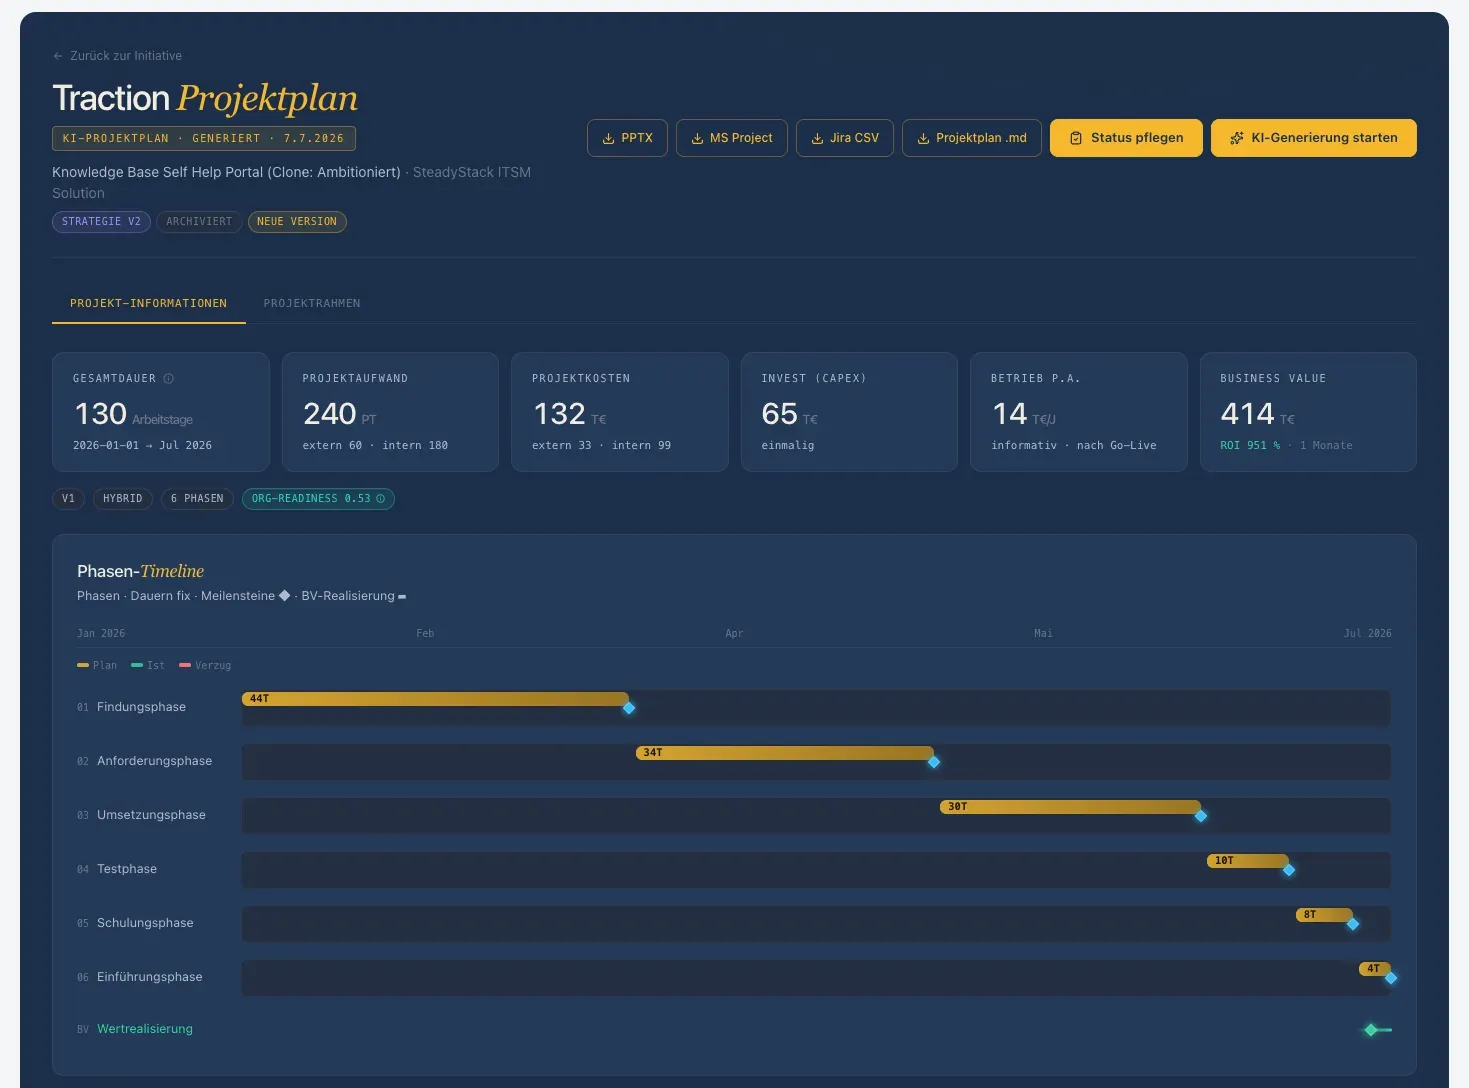Open Status pflegen
The width and height of the screenshot is (1469, 1088).
1126,138
